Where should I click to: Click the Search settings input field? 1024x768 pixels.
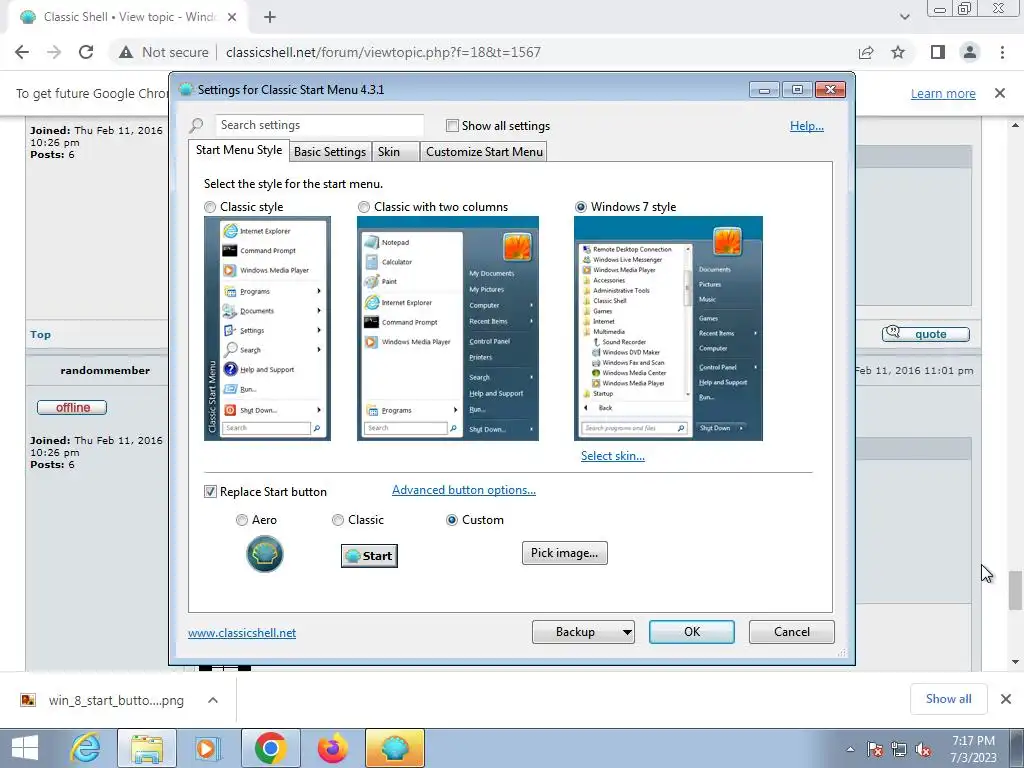click(319, 125)
